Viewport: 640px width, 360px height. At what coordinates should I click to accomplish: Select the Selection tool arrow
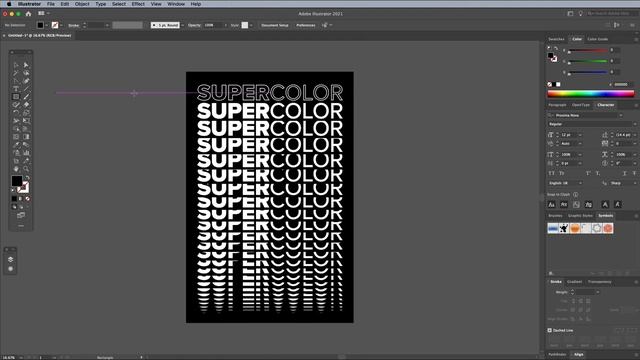pyautogui.click(x=16, y=65)
